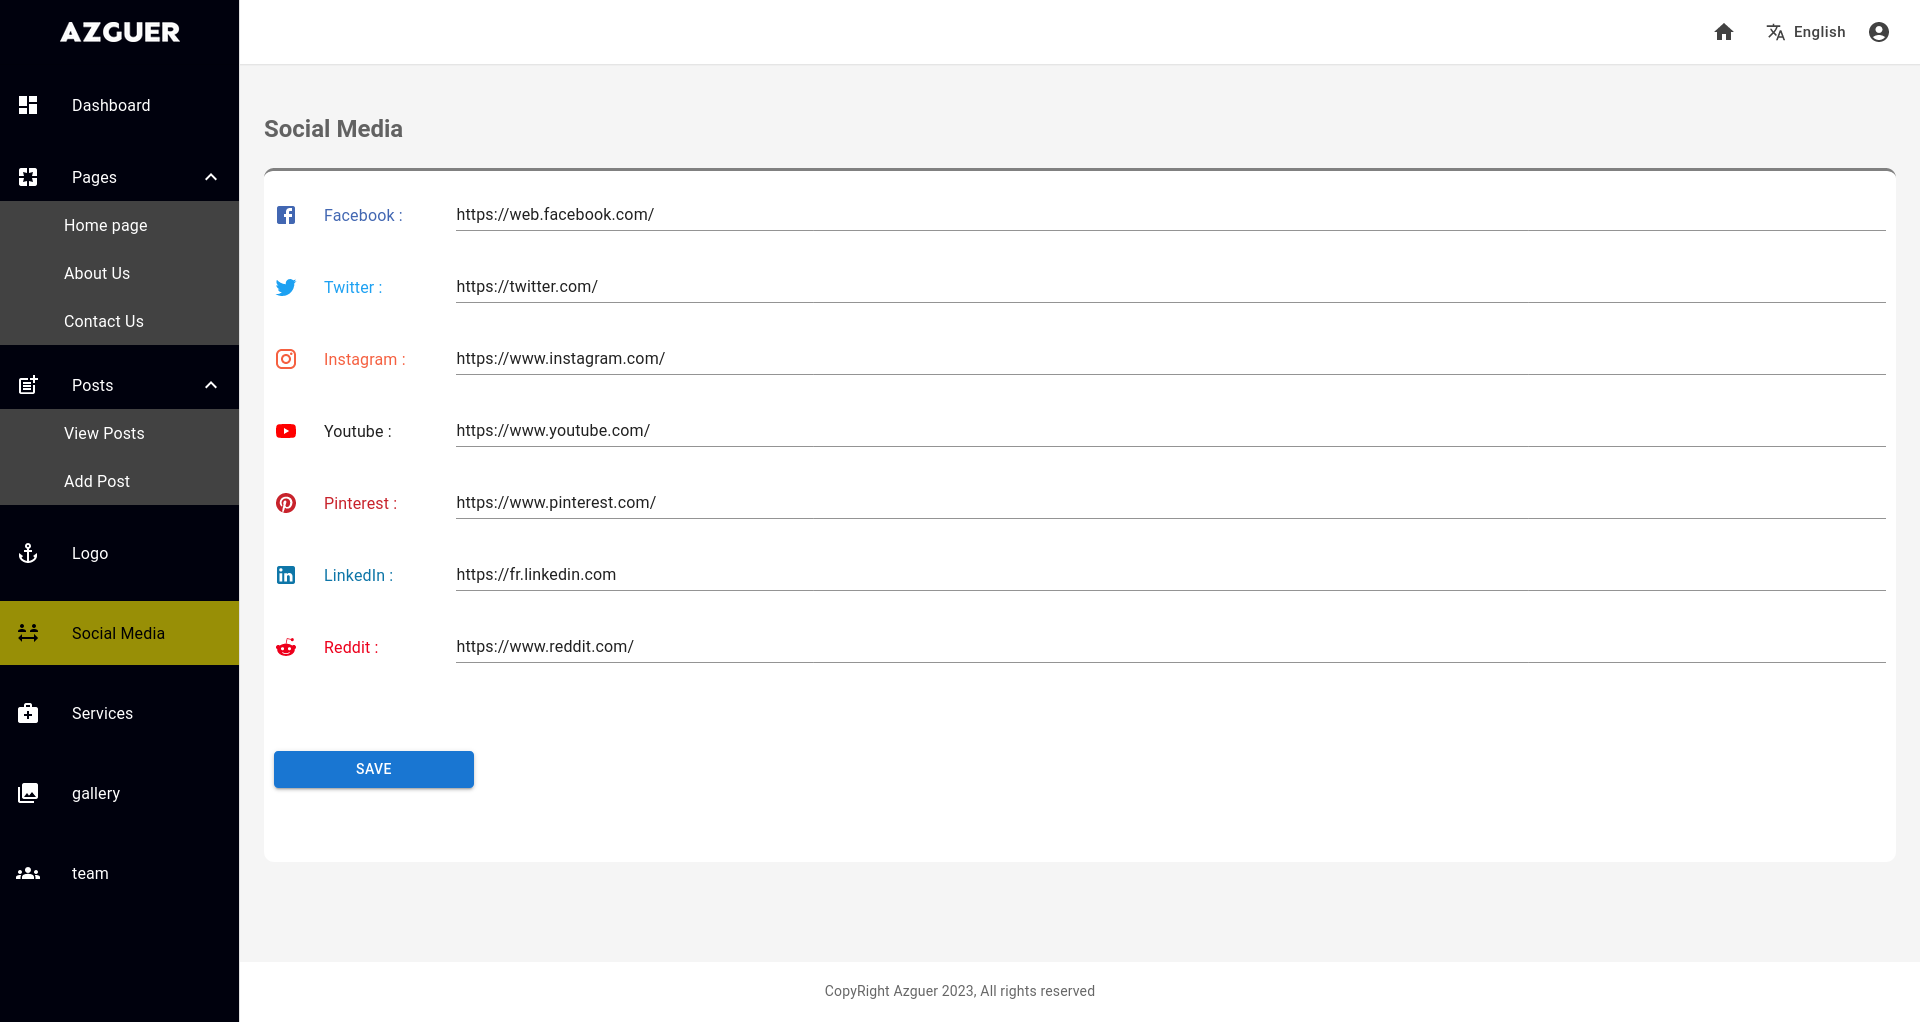Open the English language dropdown

tap(1819, 32)
